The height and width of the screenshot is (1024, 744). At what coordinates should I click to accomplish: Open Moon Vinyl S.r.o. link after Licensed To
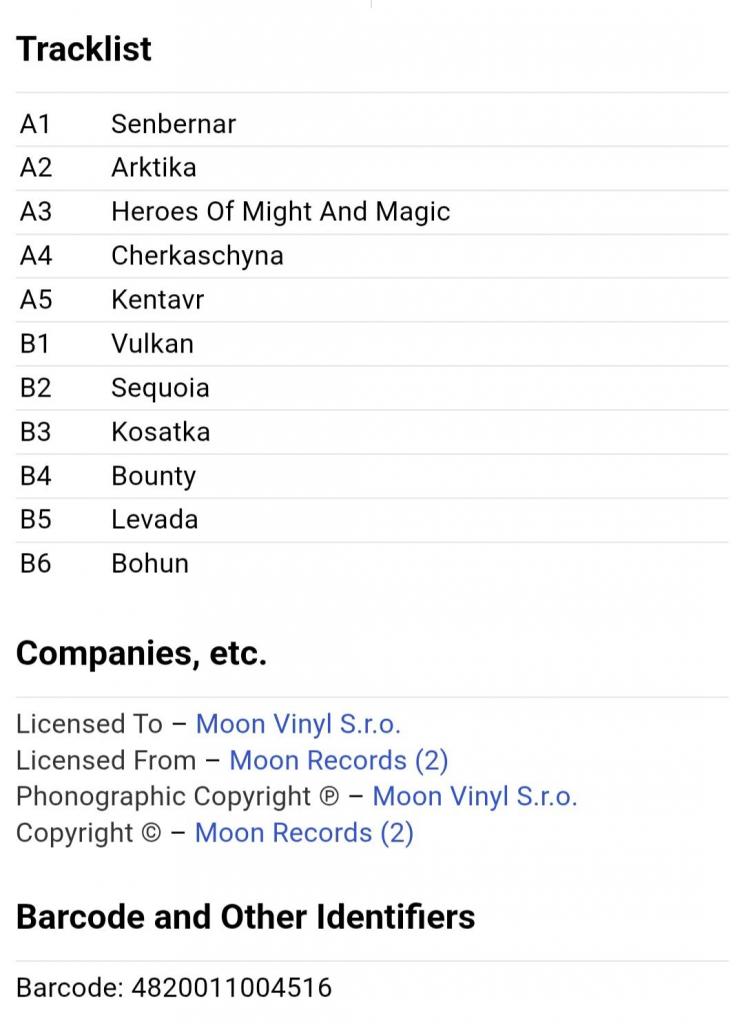[297, 724]
